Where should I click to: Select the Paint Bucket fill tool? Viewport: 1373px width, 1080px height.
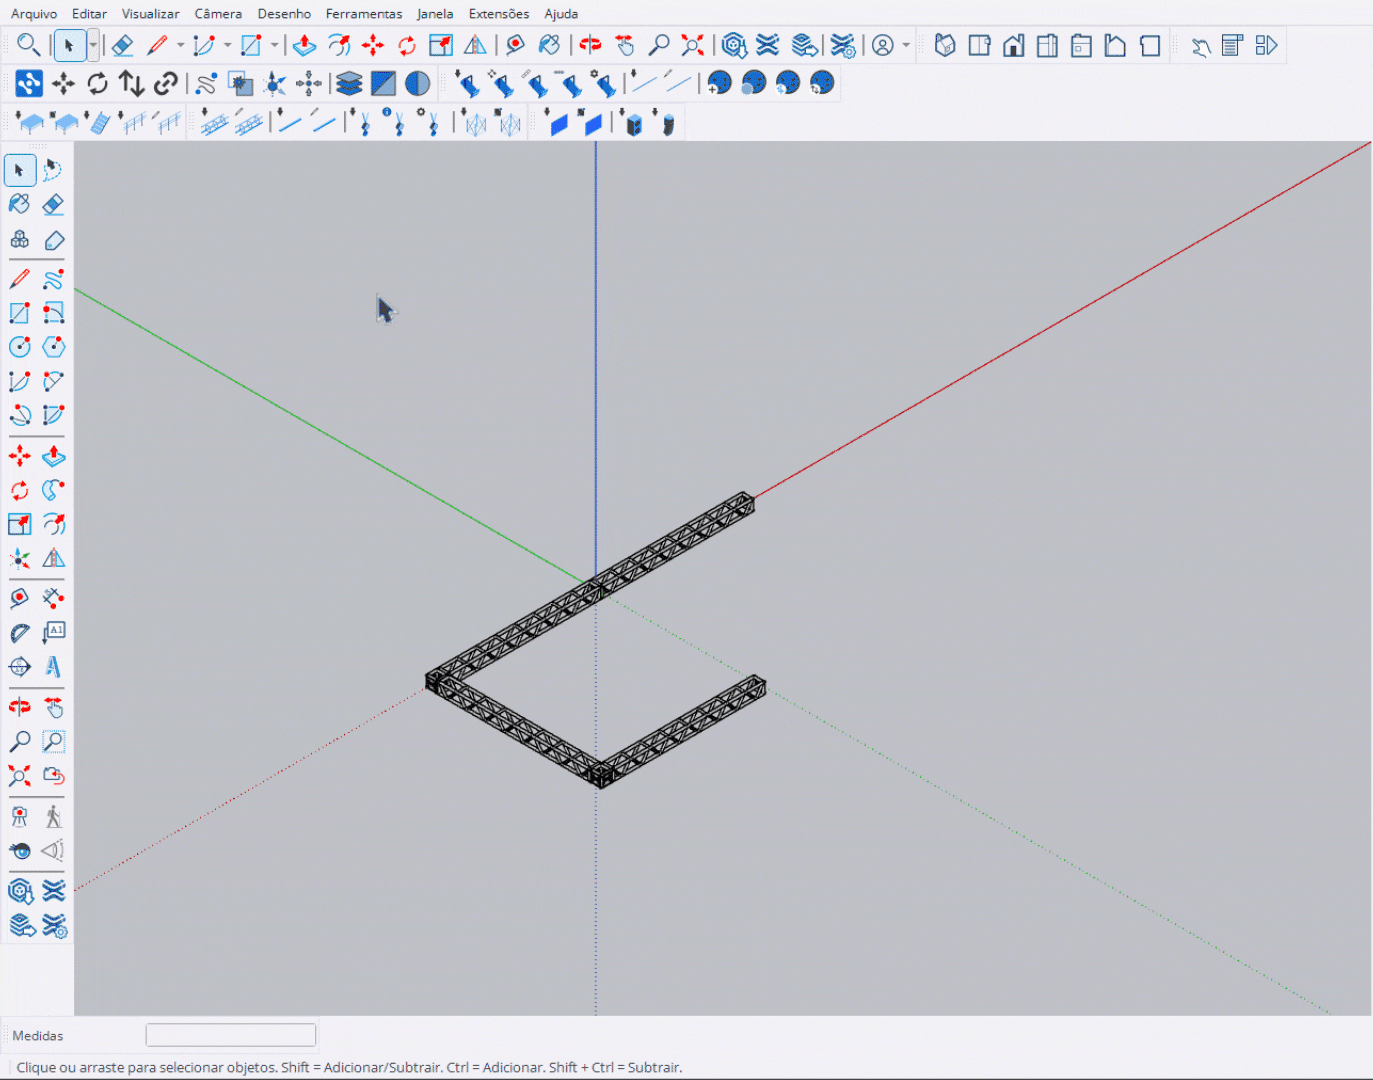coord(18,204)
